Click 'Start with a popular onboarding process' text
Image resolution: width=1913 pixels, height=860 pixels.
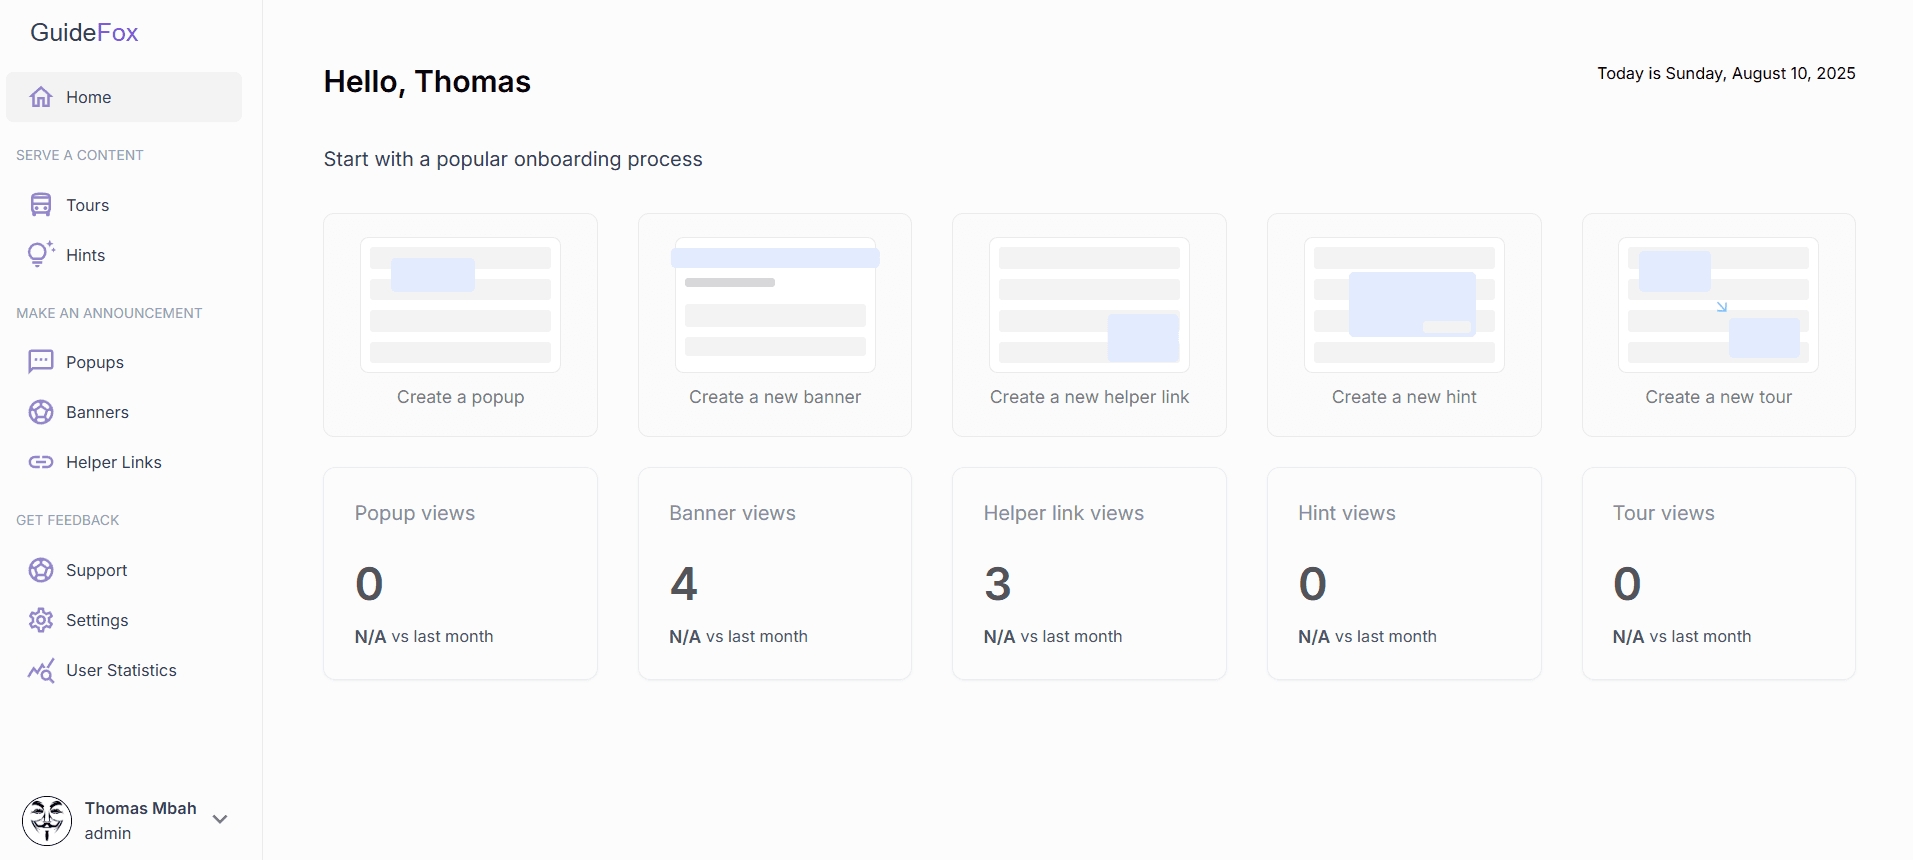click(513, 159)
